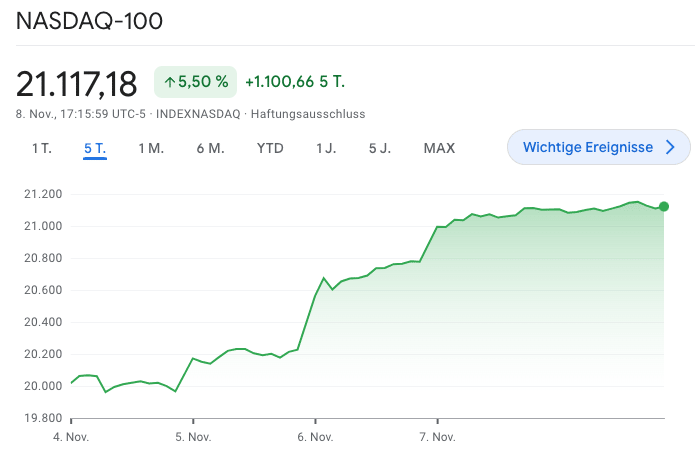Click the NASDAQ-100 title

[90, 21]
